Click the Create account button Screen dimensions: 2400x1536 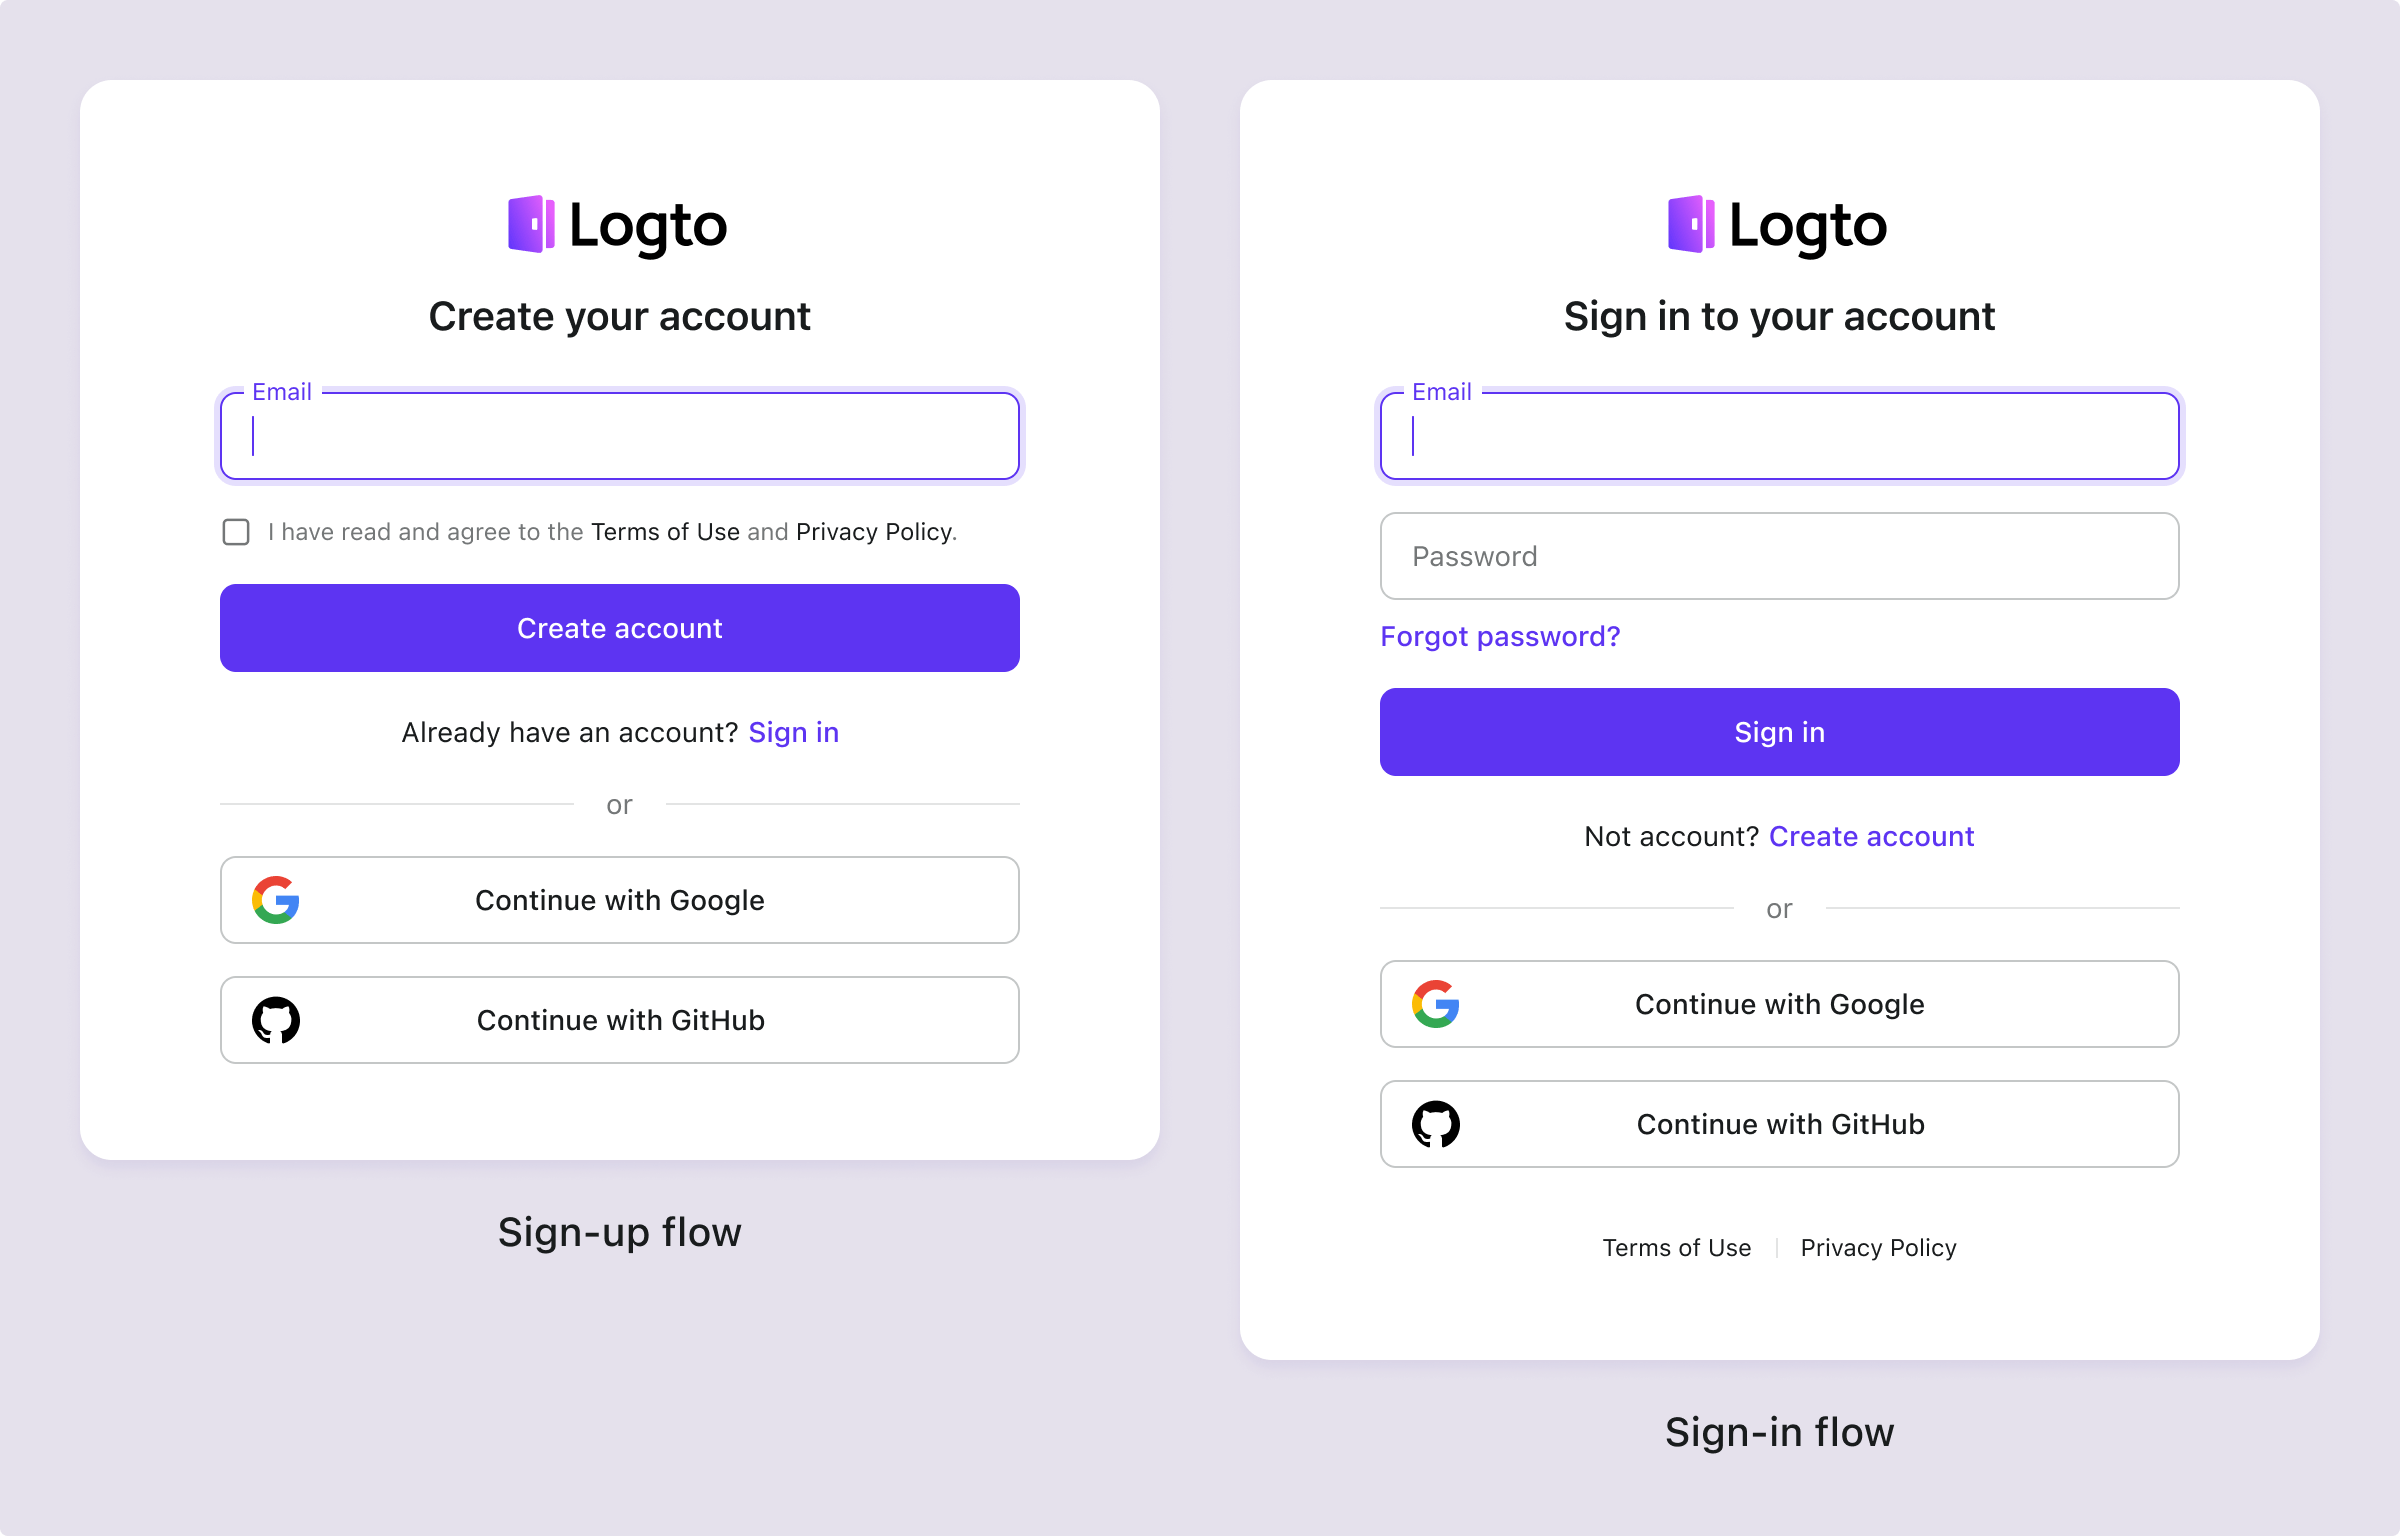pyautogui.click(x=619, y=628)
